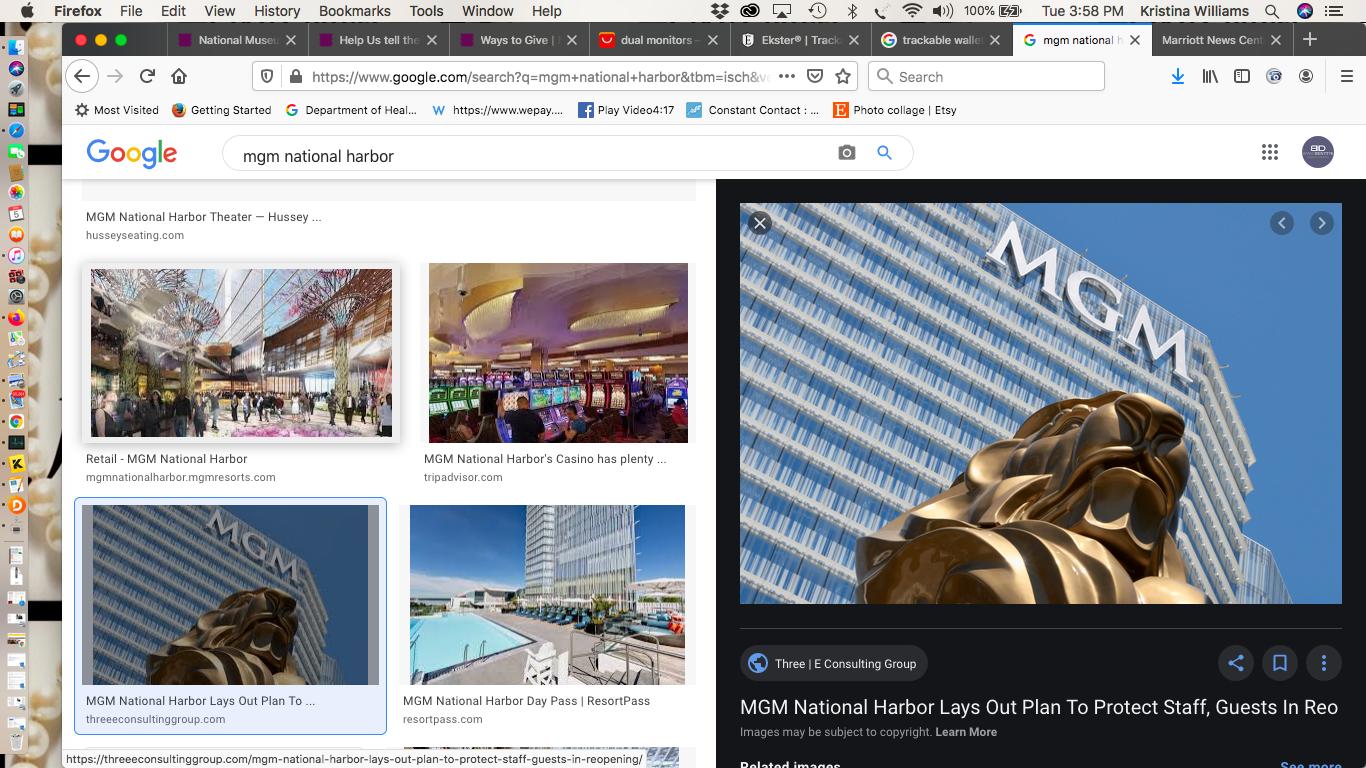
Task: Save the previewed image to collection
Action: tap(1280, 663)
